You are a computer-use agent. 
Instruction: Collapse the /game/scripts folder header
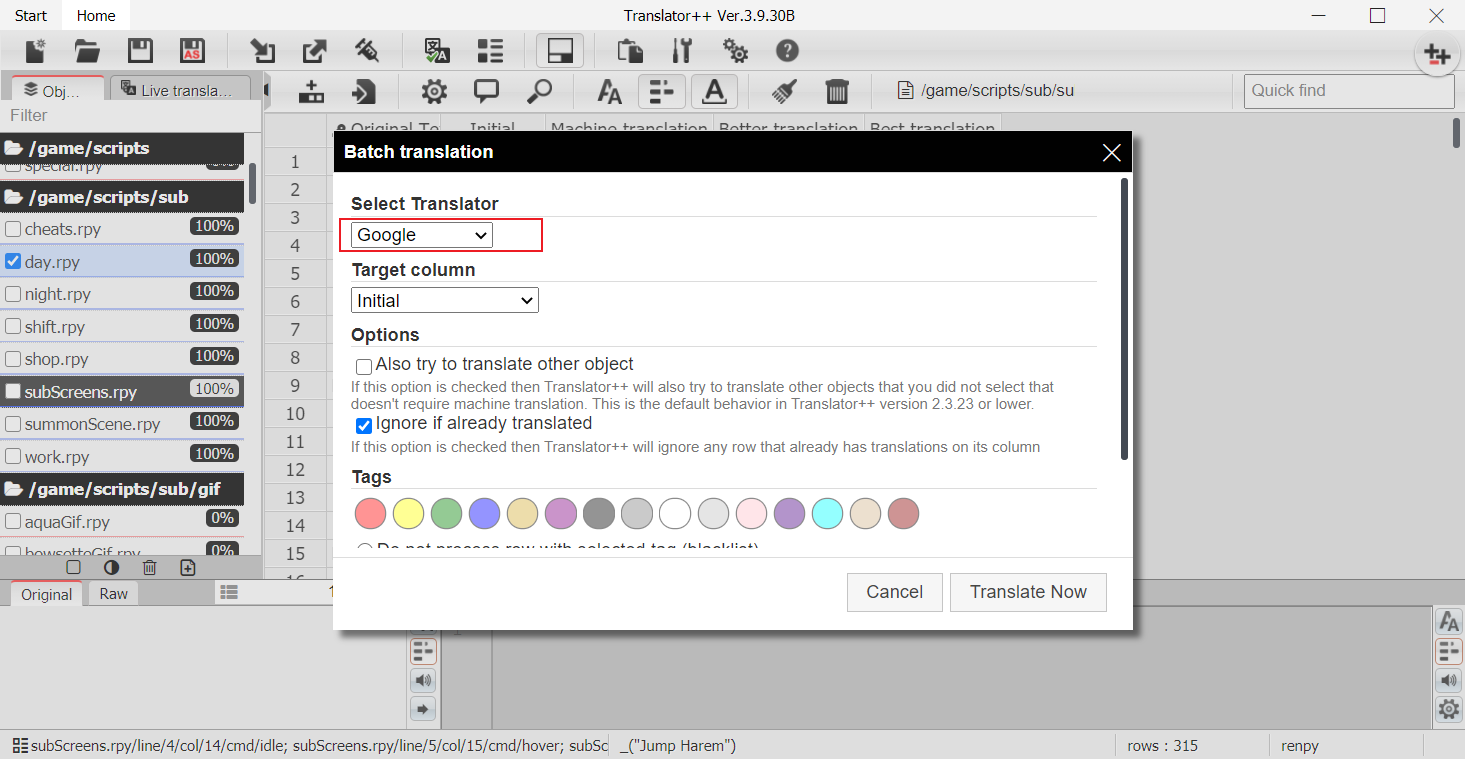[x=122, y=148]
